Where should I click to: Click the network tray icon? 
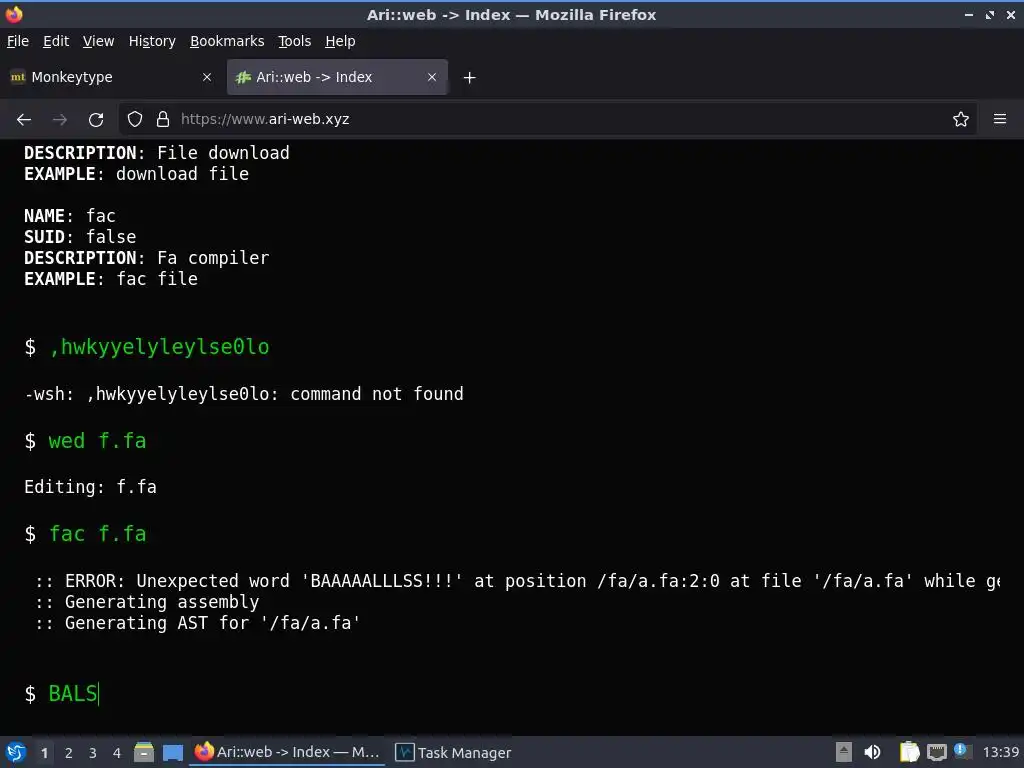936,753
